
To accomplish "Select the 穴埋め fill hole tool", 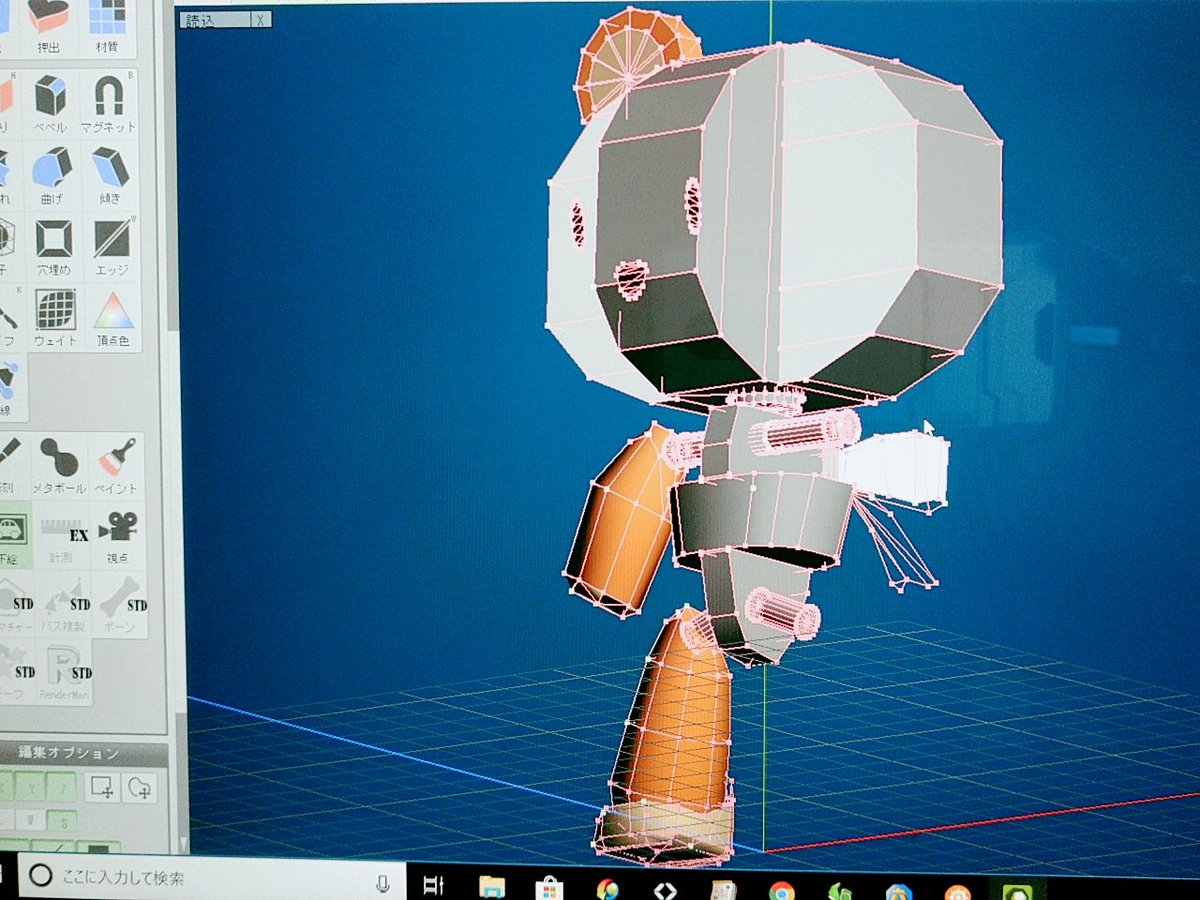I will [x=55, y=246].
